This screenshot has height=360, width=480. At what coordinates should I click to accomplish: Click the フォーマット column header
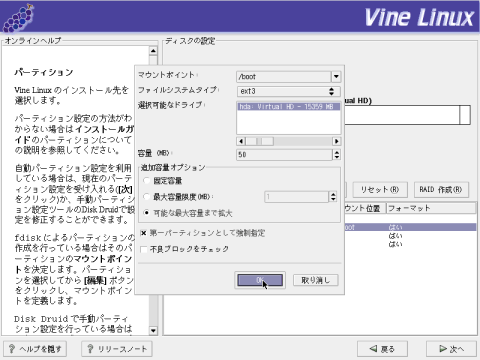pyautogui.click(x=431, y=208)
